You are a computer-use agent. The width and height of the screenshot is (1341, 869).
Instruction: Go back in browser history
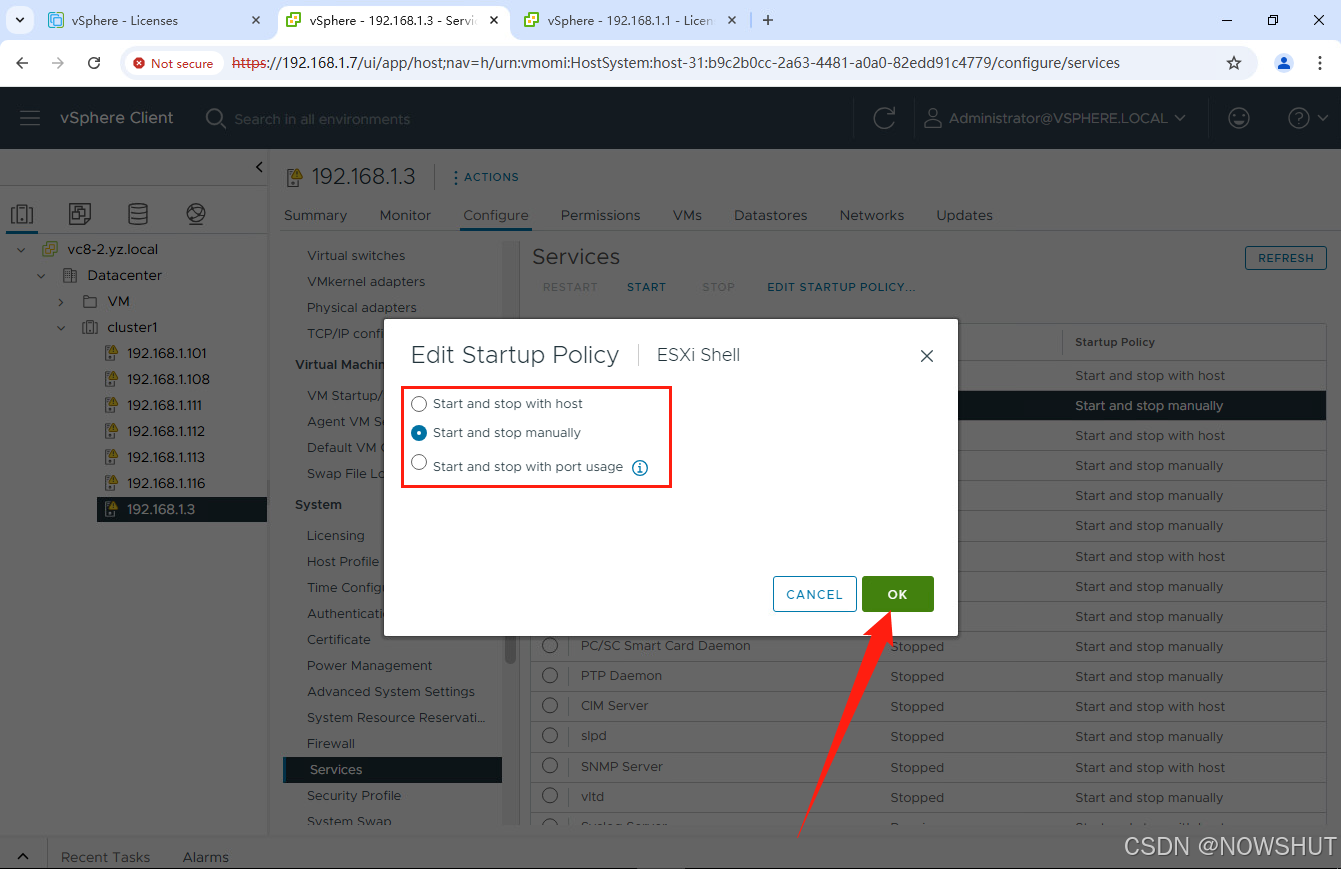22,63
